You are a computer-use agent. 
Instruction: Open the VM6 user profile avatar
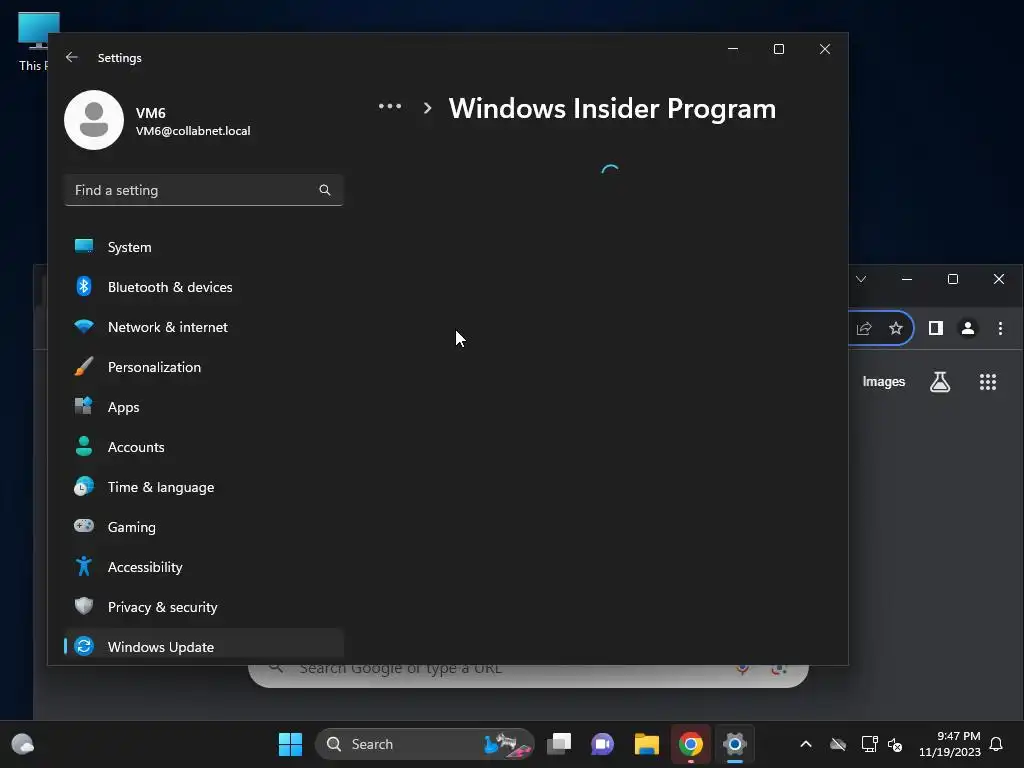pos(94,120)
